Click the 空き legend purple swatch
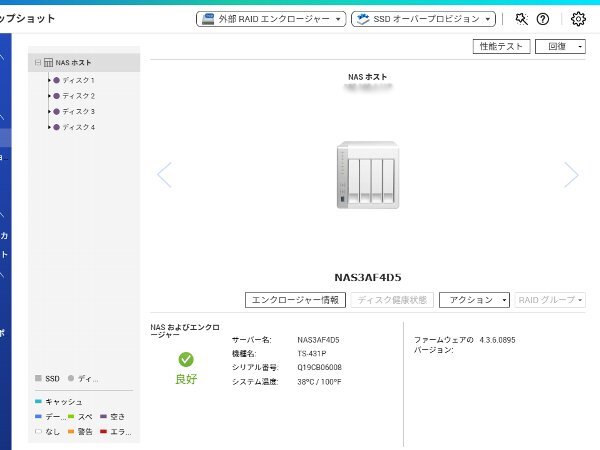 (103, 416)
